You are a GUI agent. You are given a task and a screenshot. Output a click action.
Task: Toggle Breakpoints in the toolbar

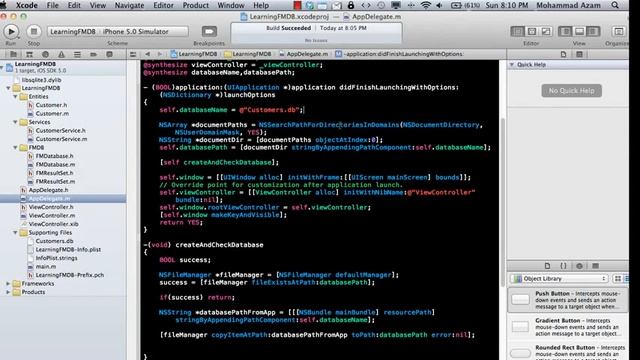[209, 31]
